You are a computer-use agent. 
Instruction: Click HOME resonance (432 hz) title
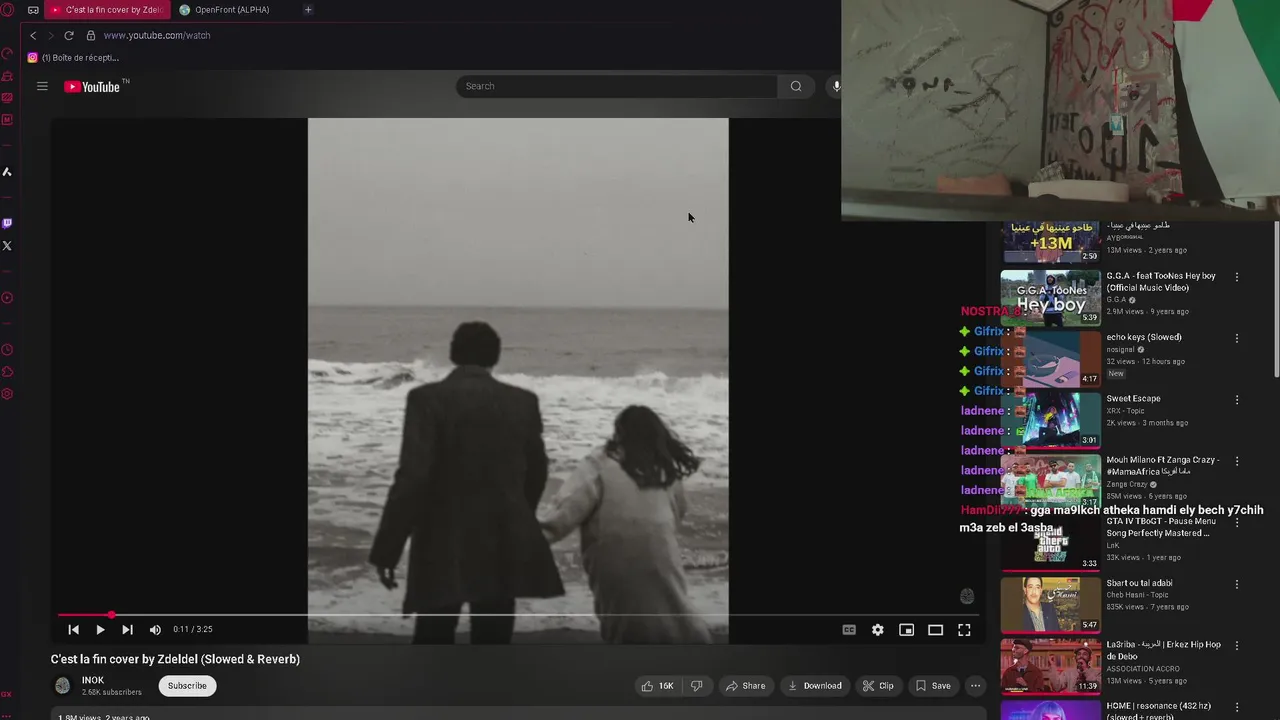coord(1158,711)
